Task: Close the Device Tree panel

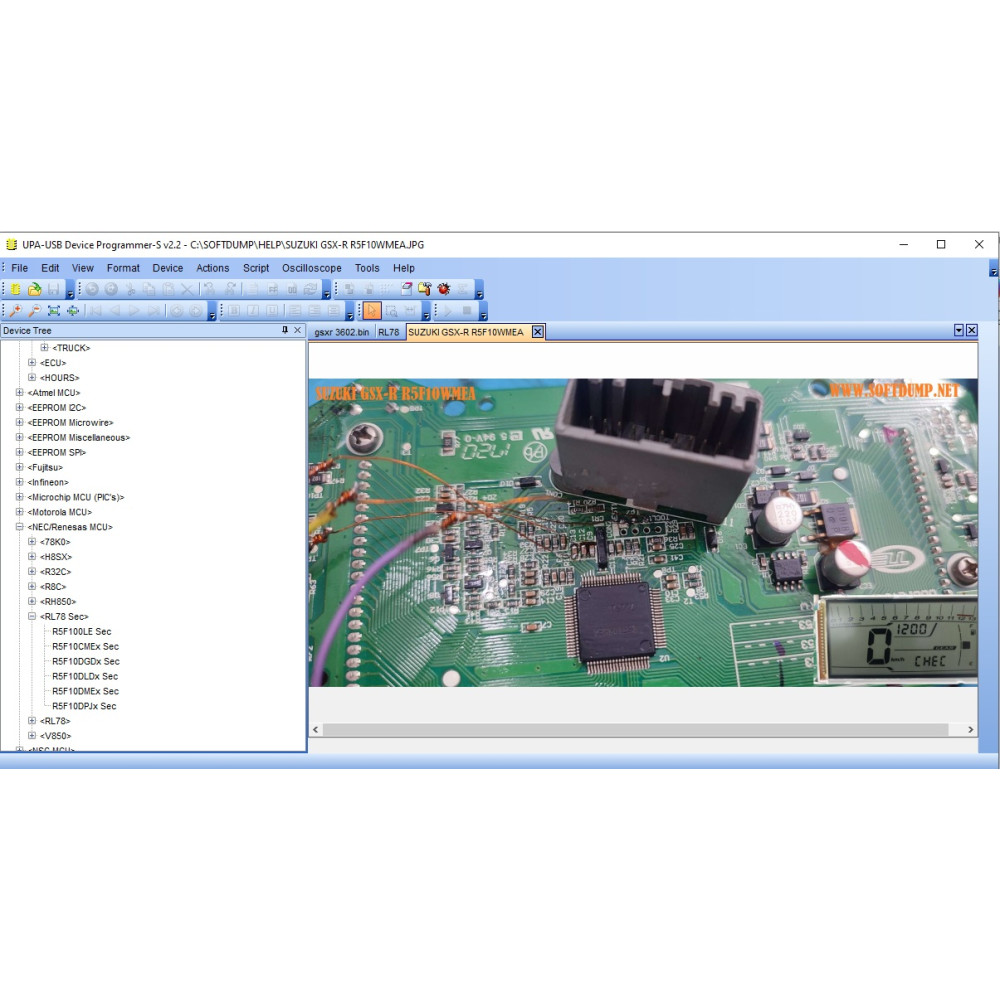Action: pos(297,330)
